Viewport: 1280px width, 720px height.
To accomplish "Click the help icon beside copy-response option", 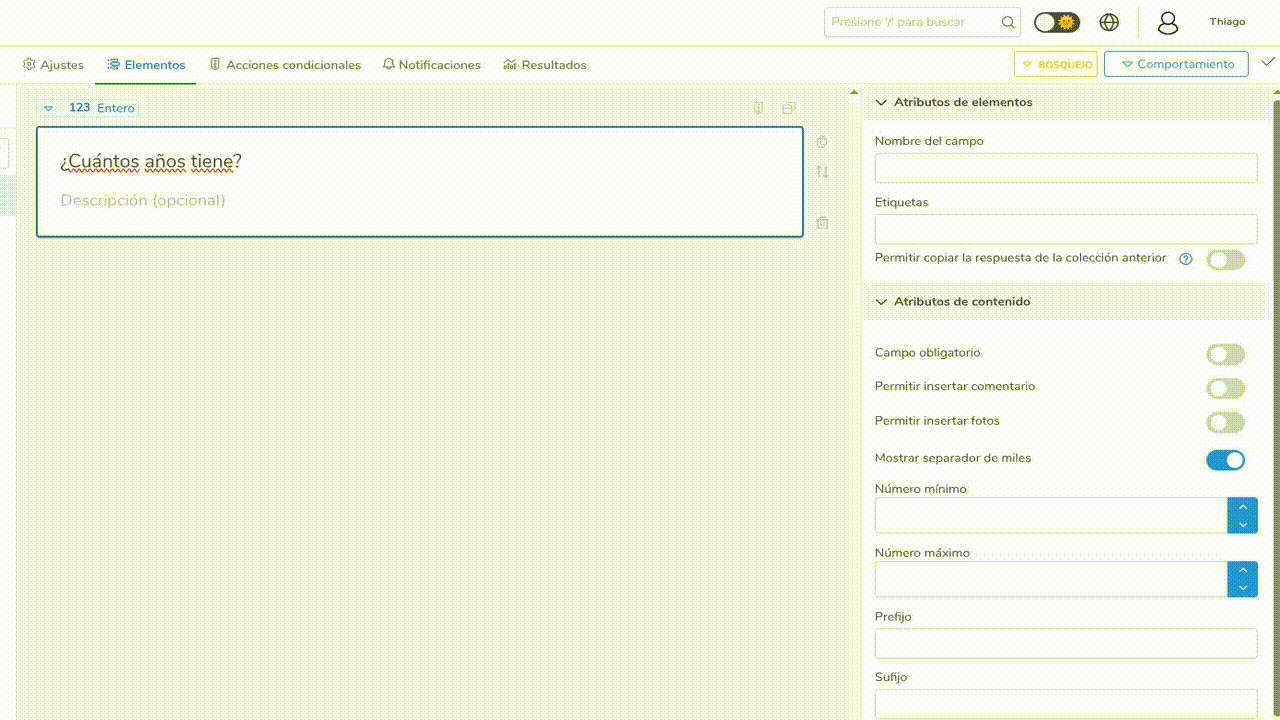I will 1186,259.
